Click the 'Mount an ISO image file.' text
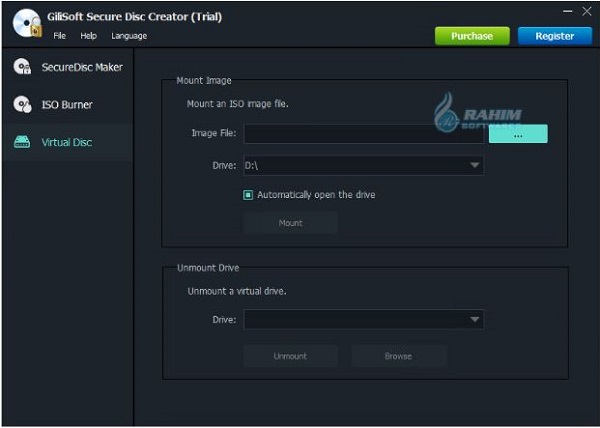 tap(238, 104)
